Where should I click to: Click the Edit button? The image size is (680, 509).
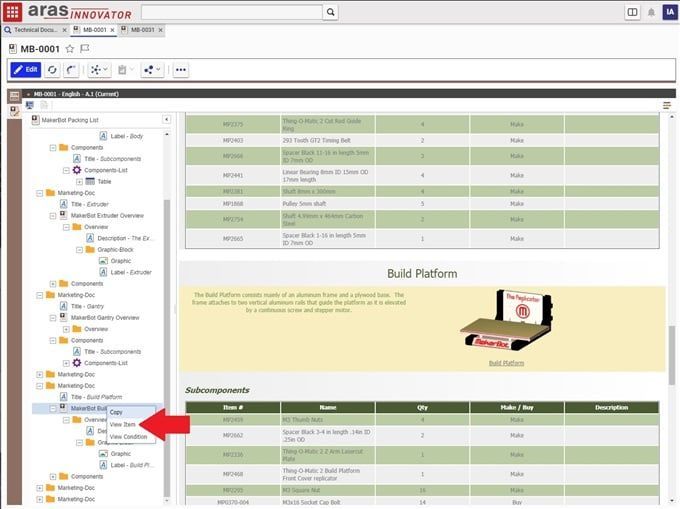click(x=25, y=70)
